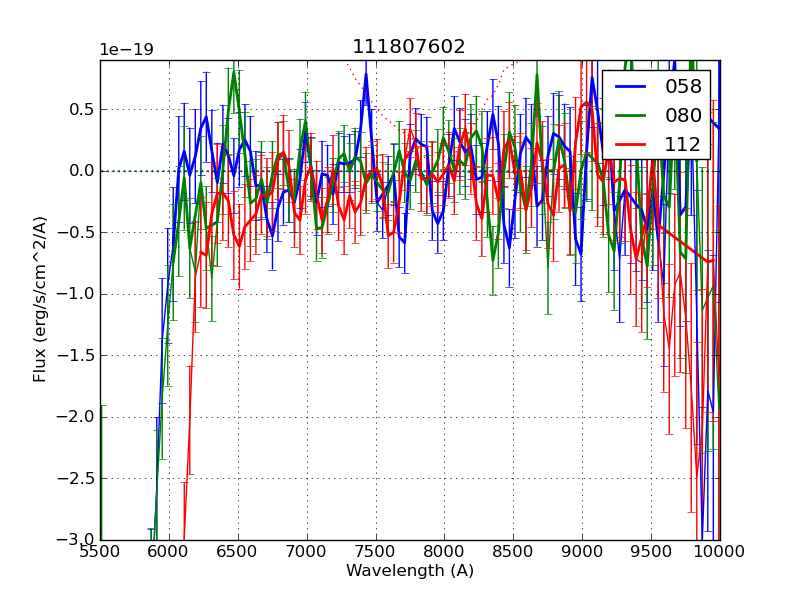
Task: Click the green line swatch in legend
Action: click(x=632, y=116)
